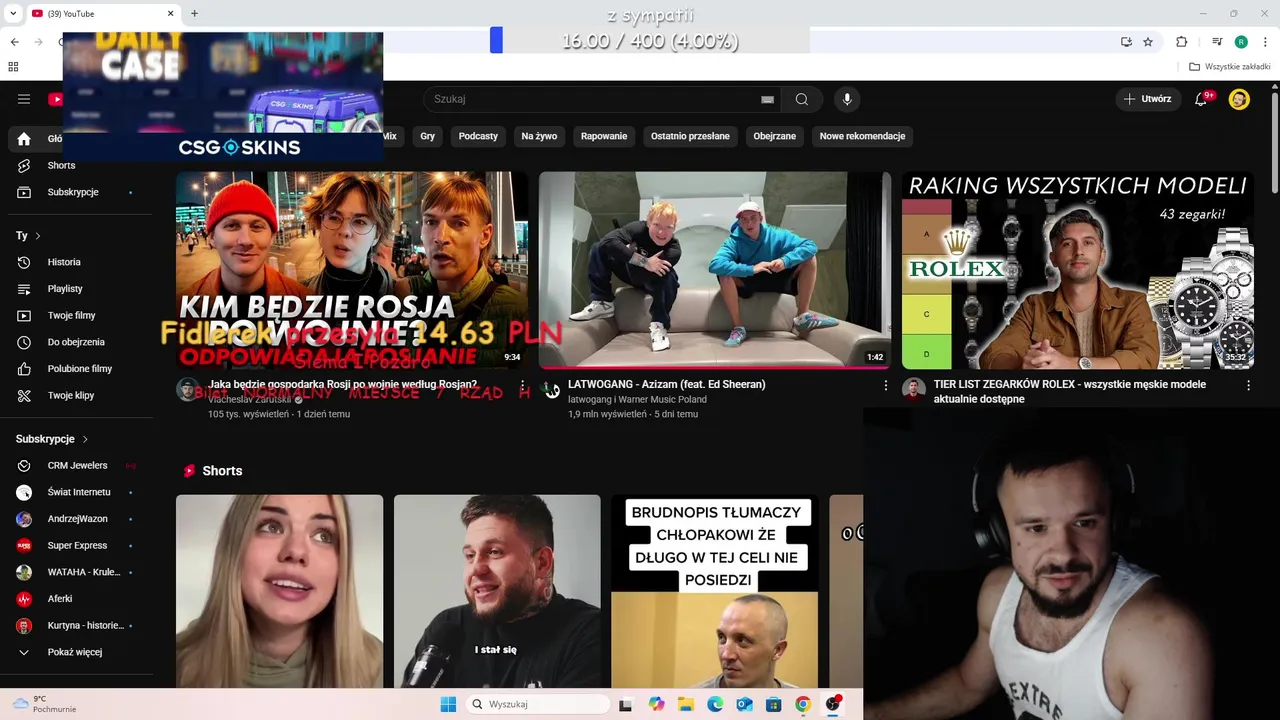Open Microsoft Edge from the taskbar

pos(715,704)
